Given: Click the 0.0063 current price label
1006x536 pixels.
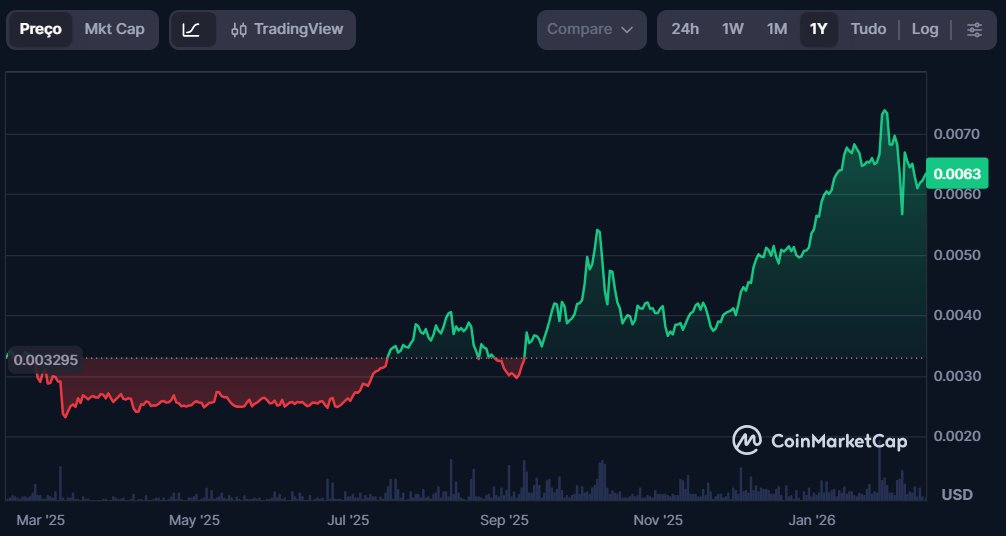Looking at the screenshot, I should tap(957, 174).
